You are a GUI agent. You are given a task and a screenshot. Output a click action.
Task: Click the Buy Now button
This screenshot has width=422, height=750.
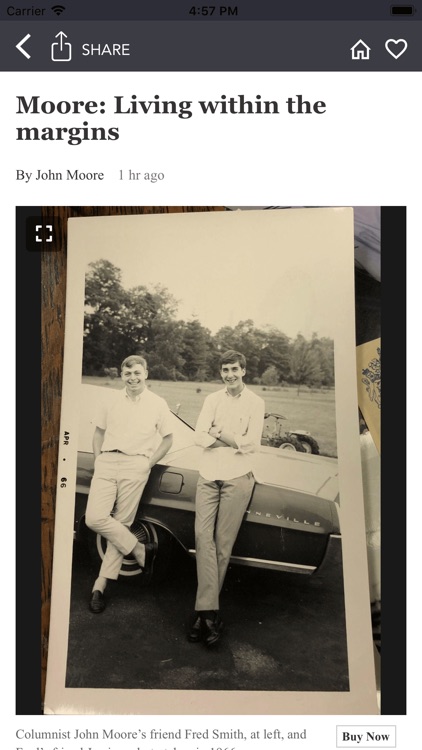click(x=366, y=737)
